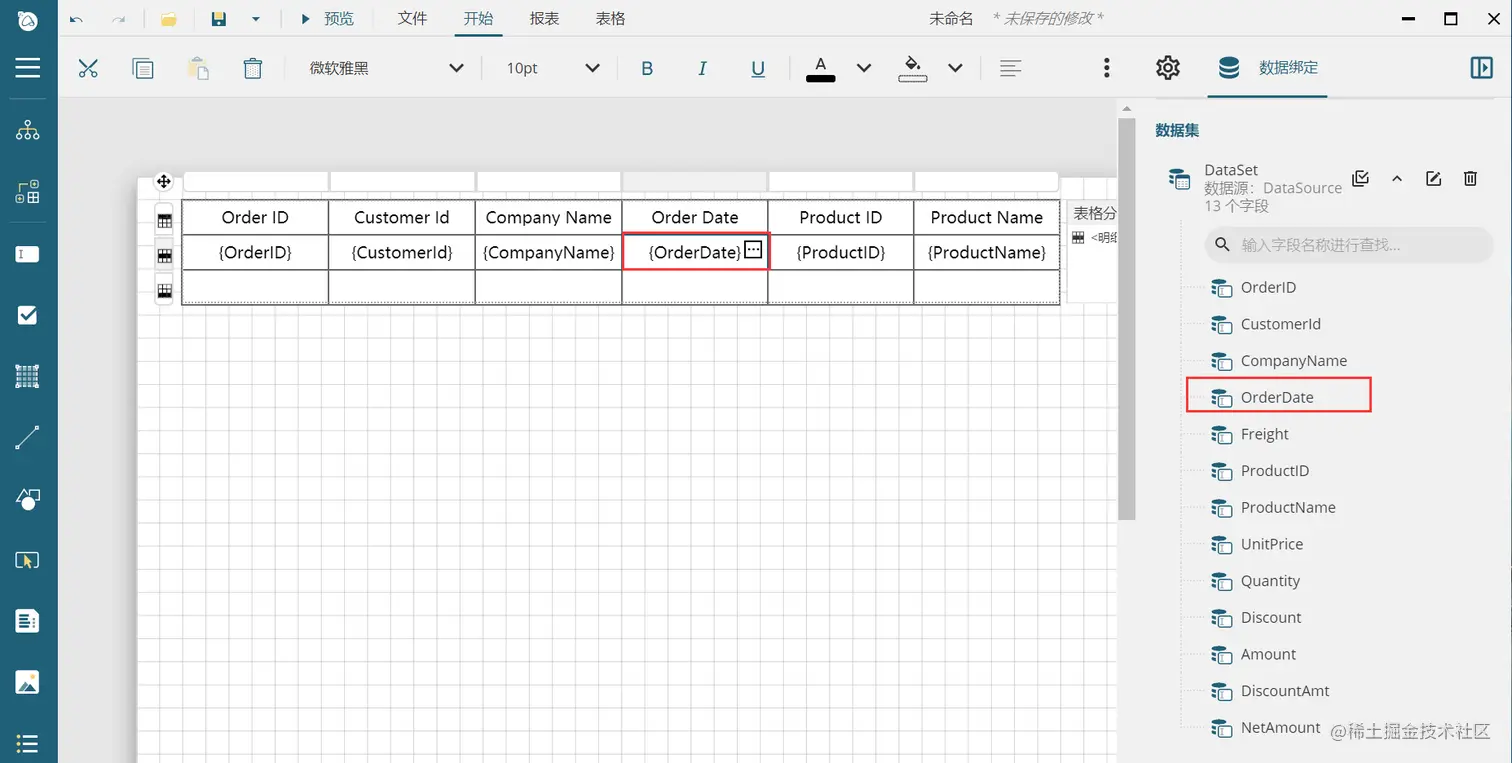The height and width of the screenshot is (763, 1512).
Task: Open the 文件 menu tab
Action: (x=412, y=18)
